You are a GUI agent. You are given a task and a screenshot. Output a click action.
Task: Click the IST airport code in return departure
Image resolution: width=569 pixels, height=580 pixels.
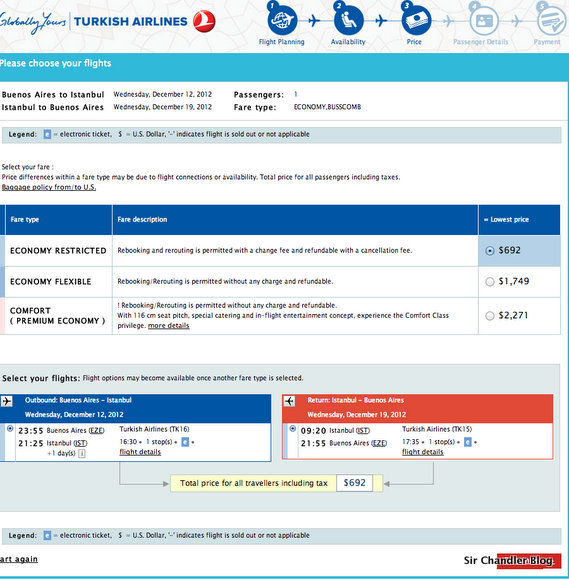(363, 431)
